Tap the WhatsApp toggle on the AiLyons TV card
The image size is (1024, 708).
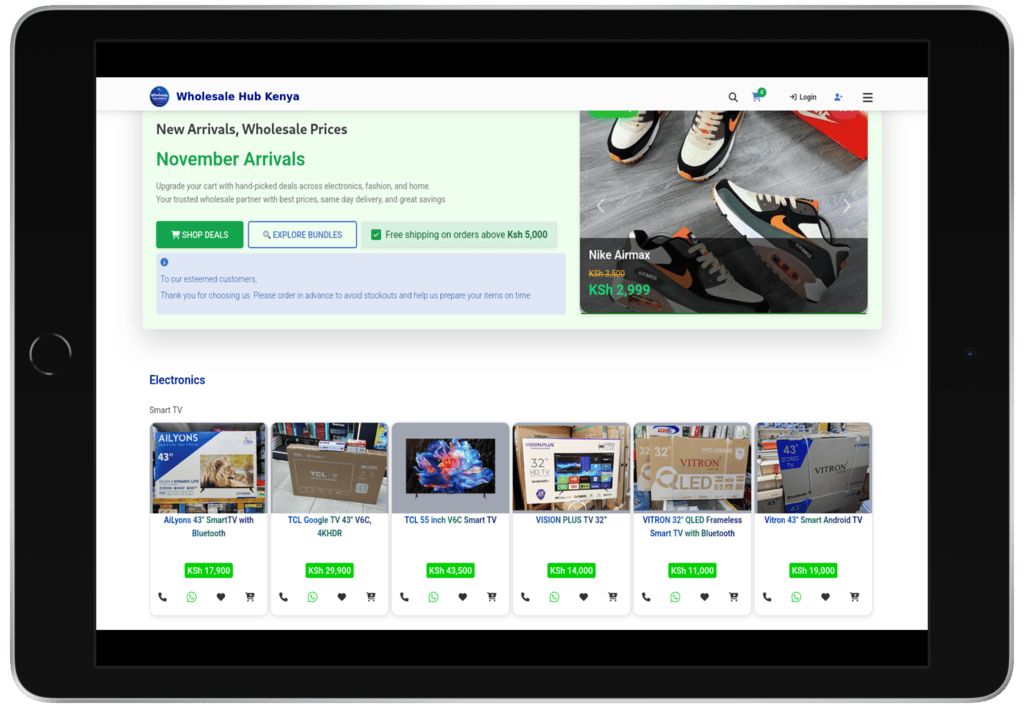pos(191,596)
